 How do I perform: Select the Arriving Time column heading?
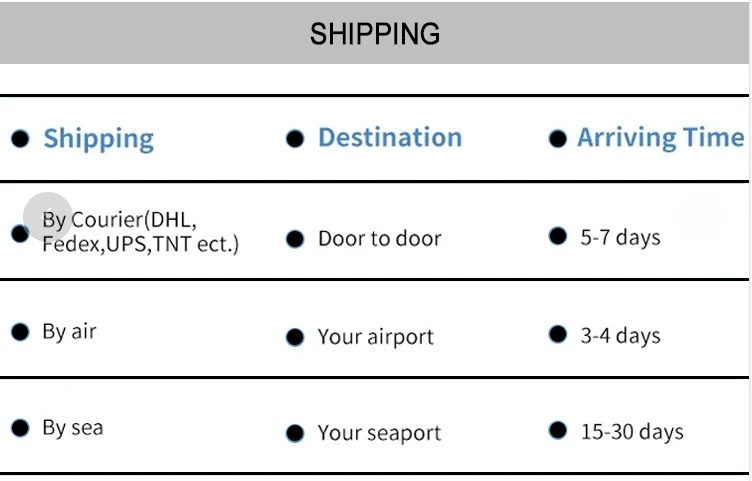pyautogui.click(x=660, y=138)
